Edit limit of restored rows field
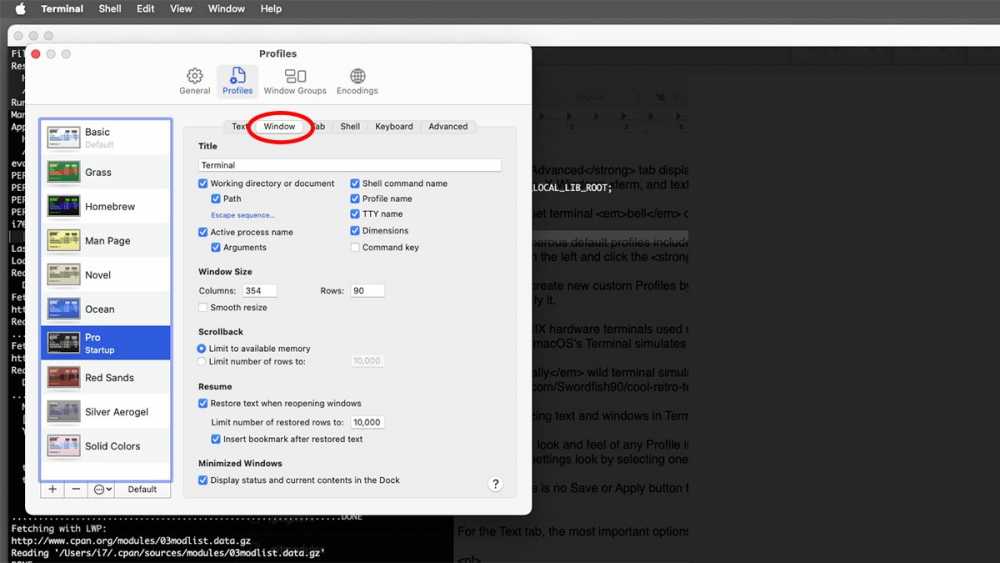 coord(367,422)
